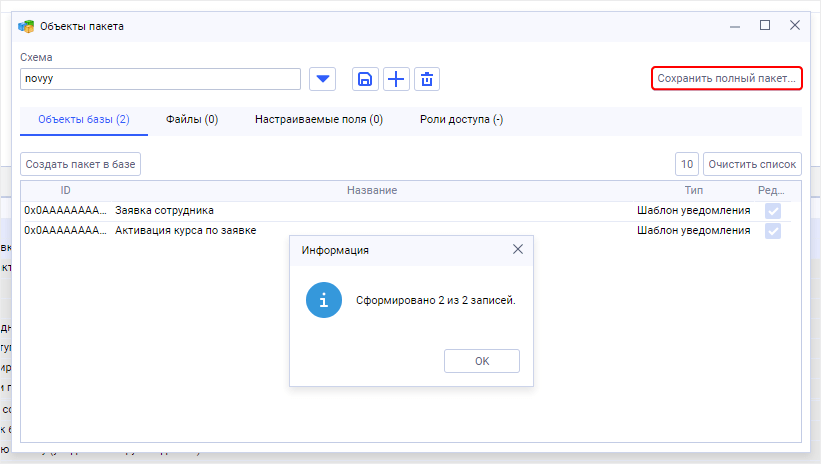
Task: Click Сохранить полный пакет button
Action: coord(726,79)
